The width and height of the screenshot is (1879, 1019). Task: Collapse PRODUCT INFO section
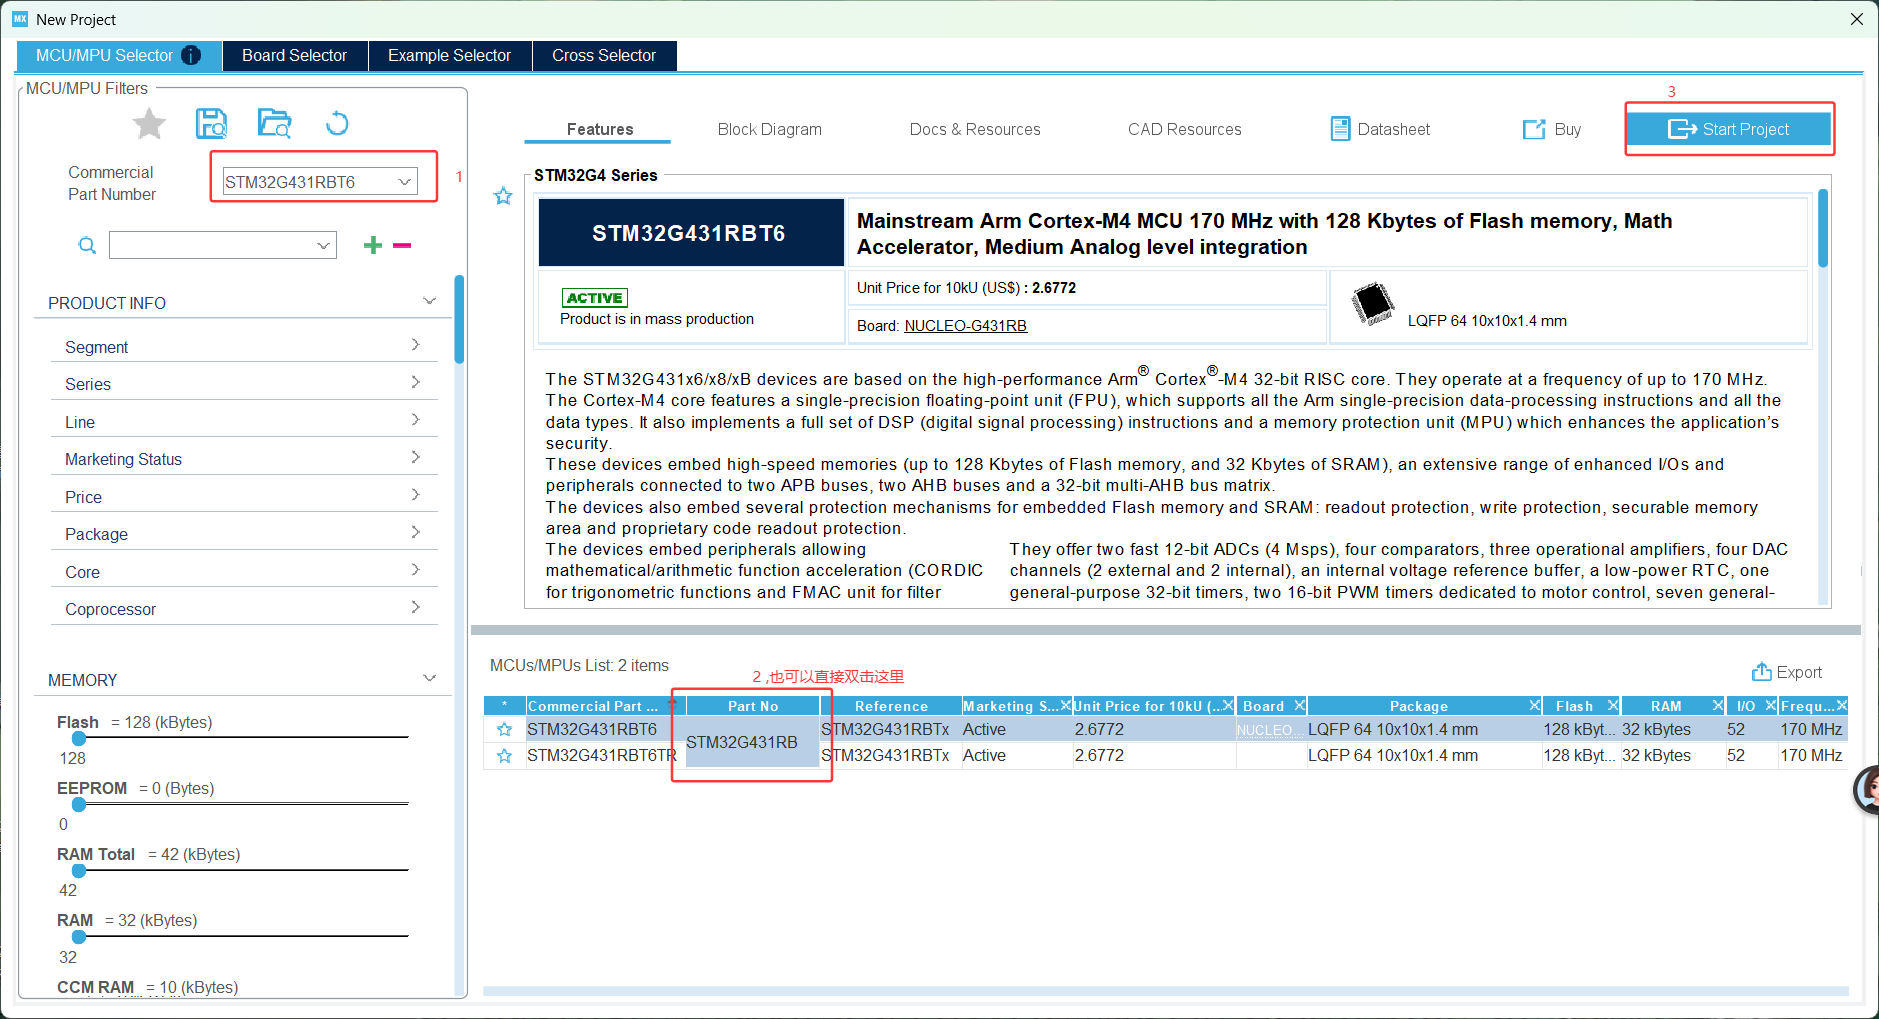pyautogui.click(x=429, y=301)
